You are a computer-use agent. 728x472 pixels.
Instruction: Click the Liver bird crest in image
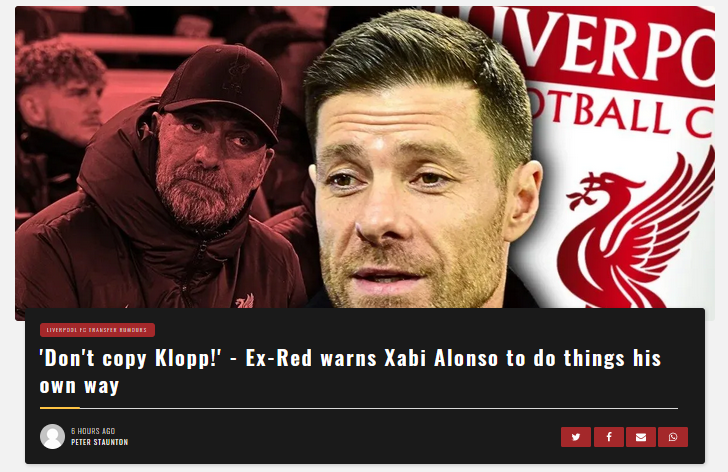(x=638, y=234)
